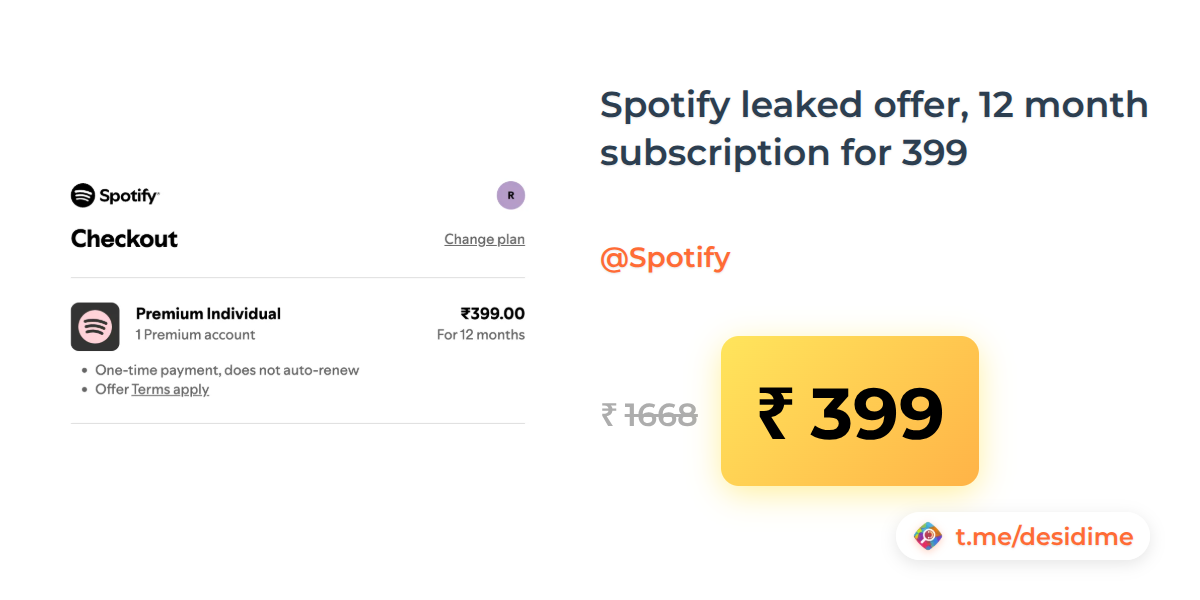This screenshot has width=1200, height=600.
Task: Click the orange @Spotify handle
Action: (x=665, y=258)
